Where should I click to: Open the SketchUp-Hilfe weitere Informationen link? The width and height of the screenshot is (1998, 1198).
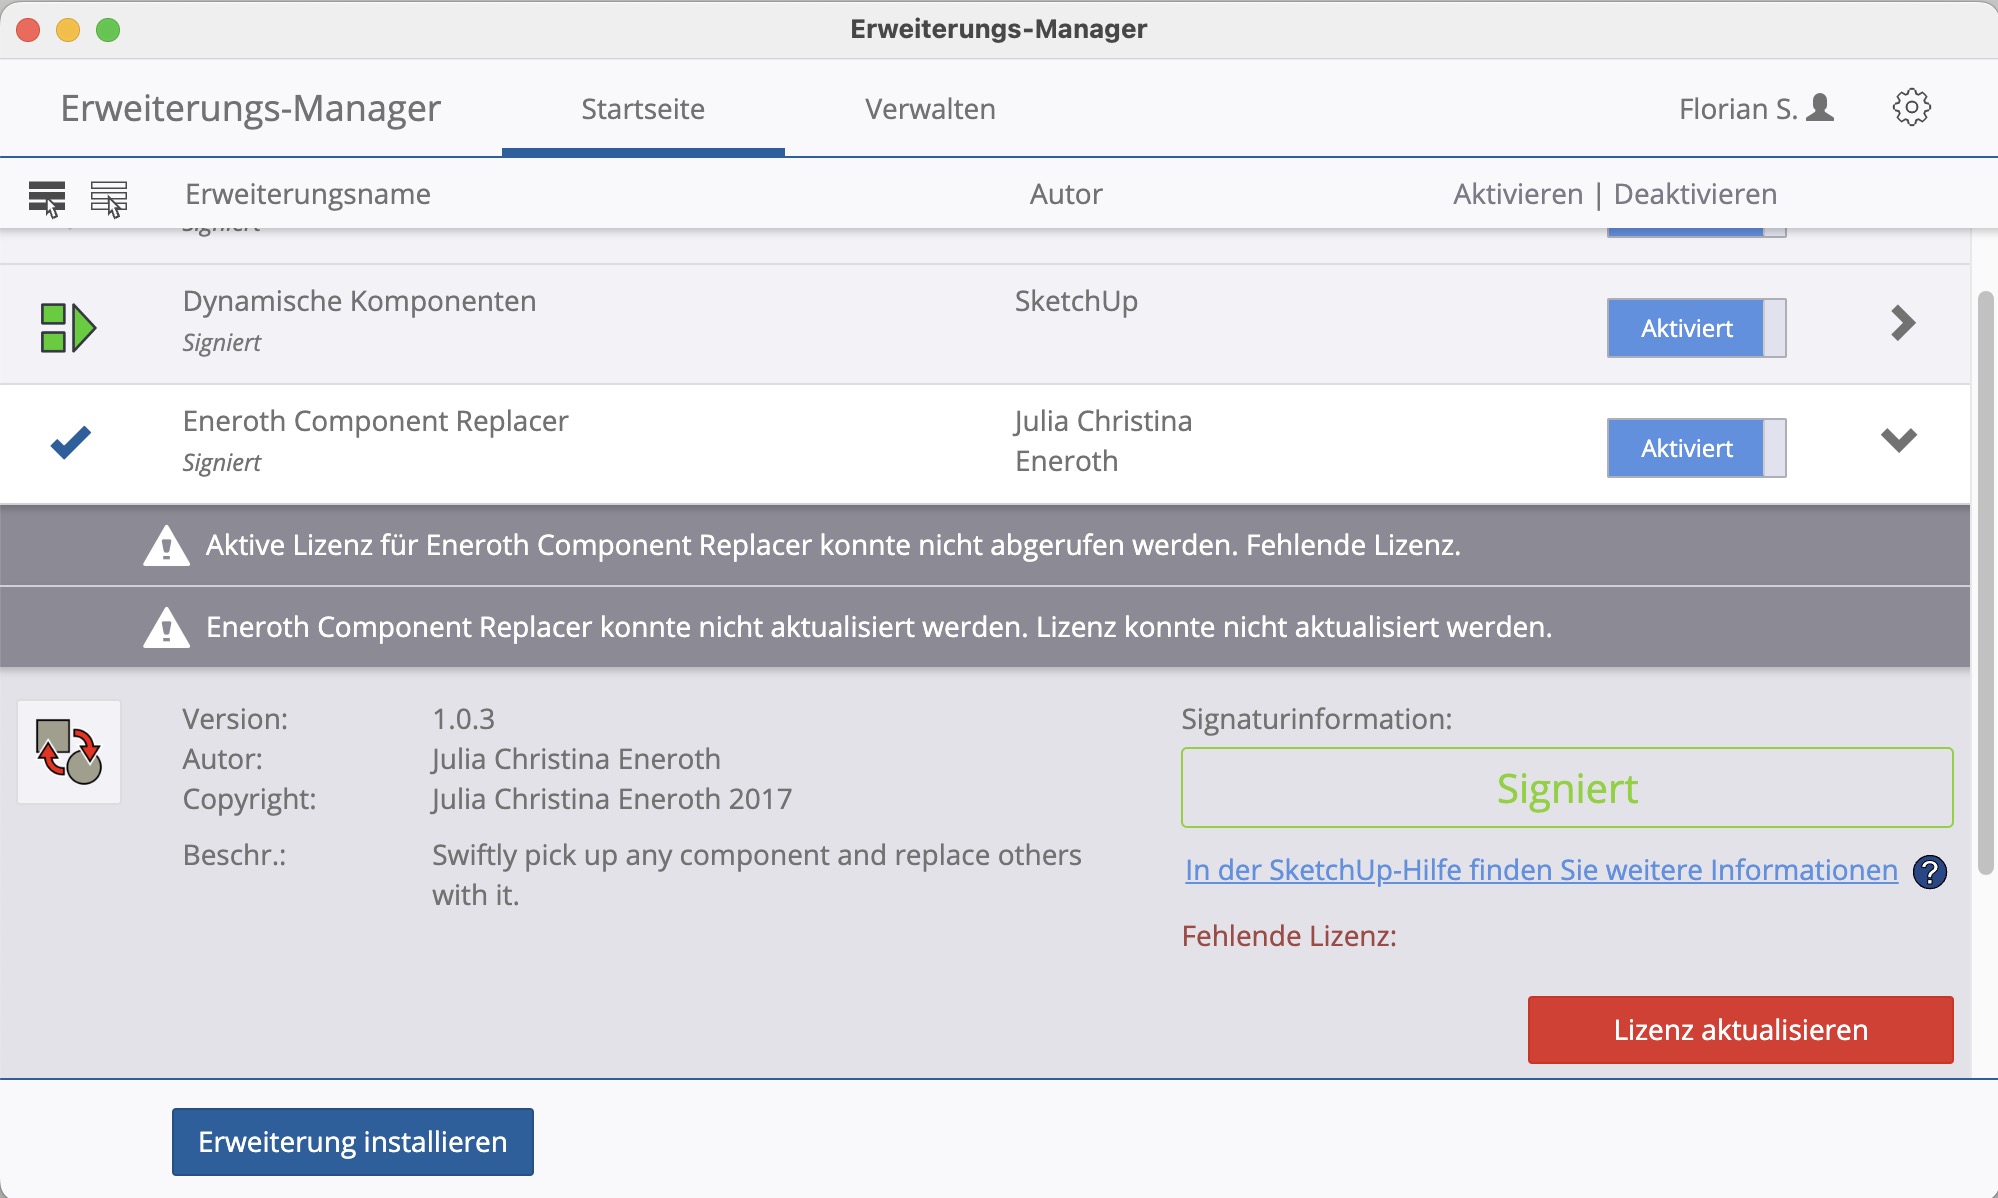(x=1540, y=870)
